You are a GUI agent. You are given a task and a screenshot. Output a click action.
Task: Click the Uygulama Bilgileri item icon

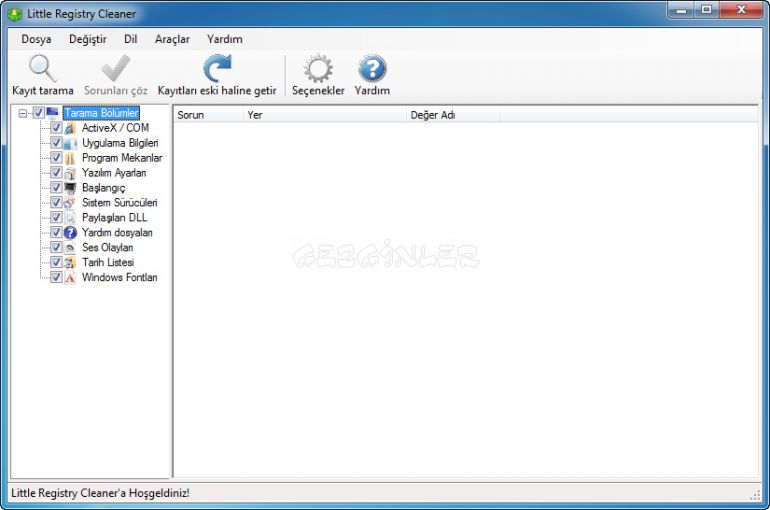click(x=70, y=143)
